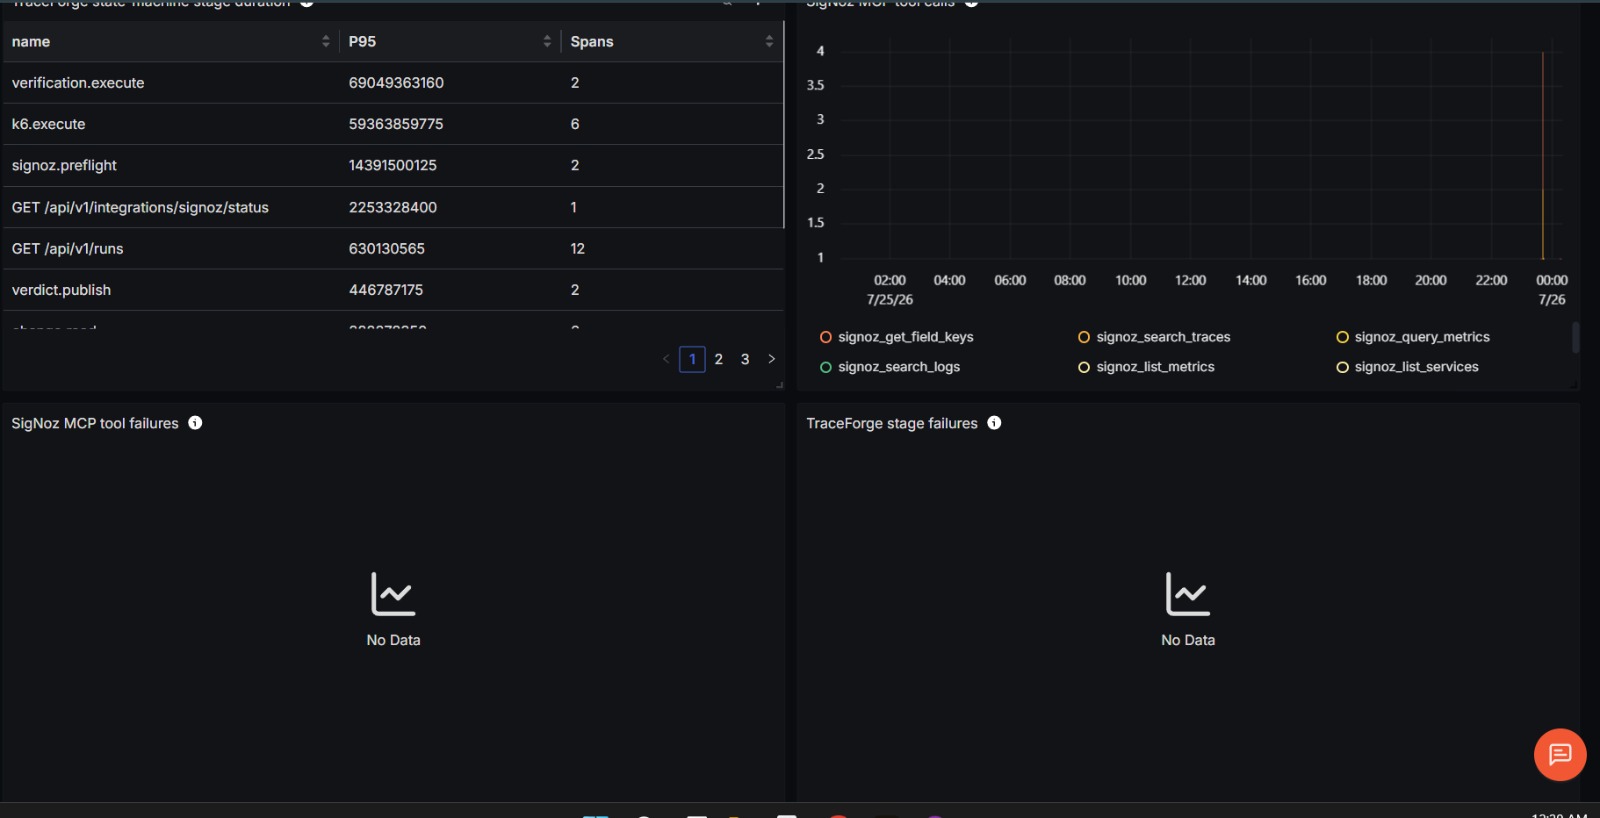Go to next table page arrow
1600x818 pixels.
click(x=771, y=359)
